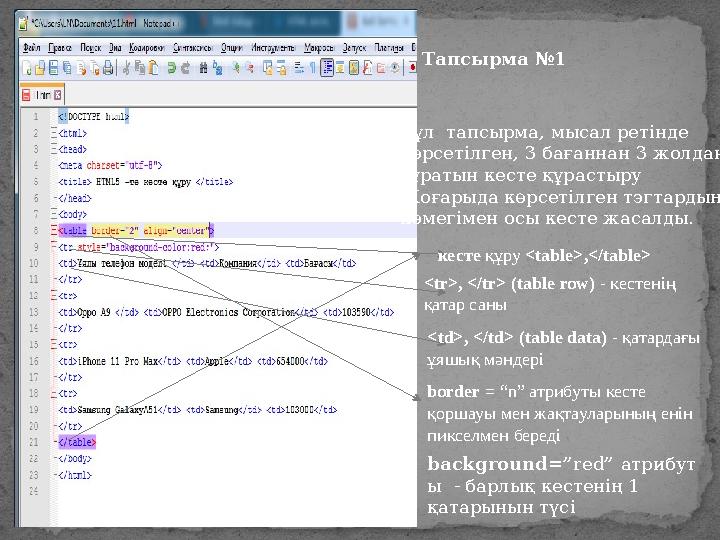Click the border="2" attribute on line 8
This screenshot has width=720, height=540.
tap(114, 231)
